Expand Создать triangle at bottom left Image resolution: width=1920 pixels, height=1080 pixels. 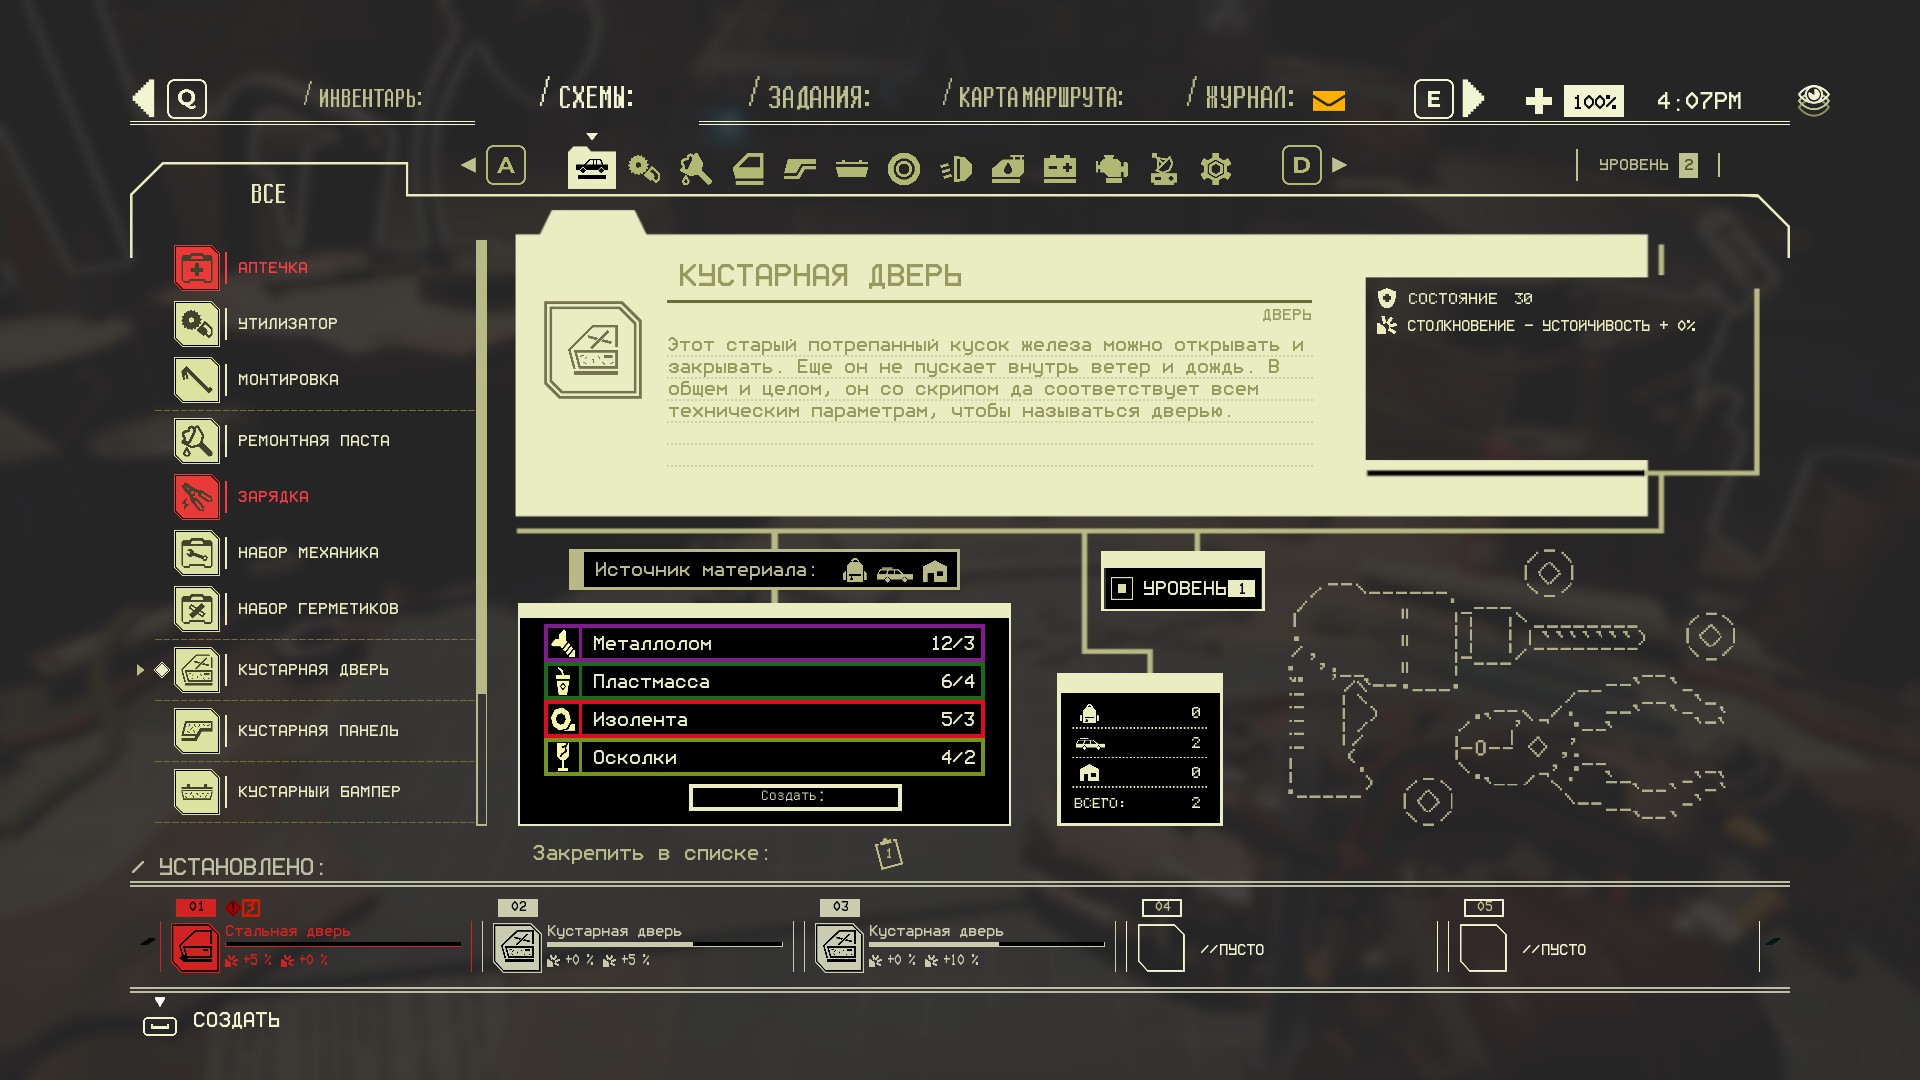[x=160, y=1001]
